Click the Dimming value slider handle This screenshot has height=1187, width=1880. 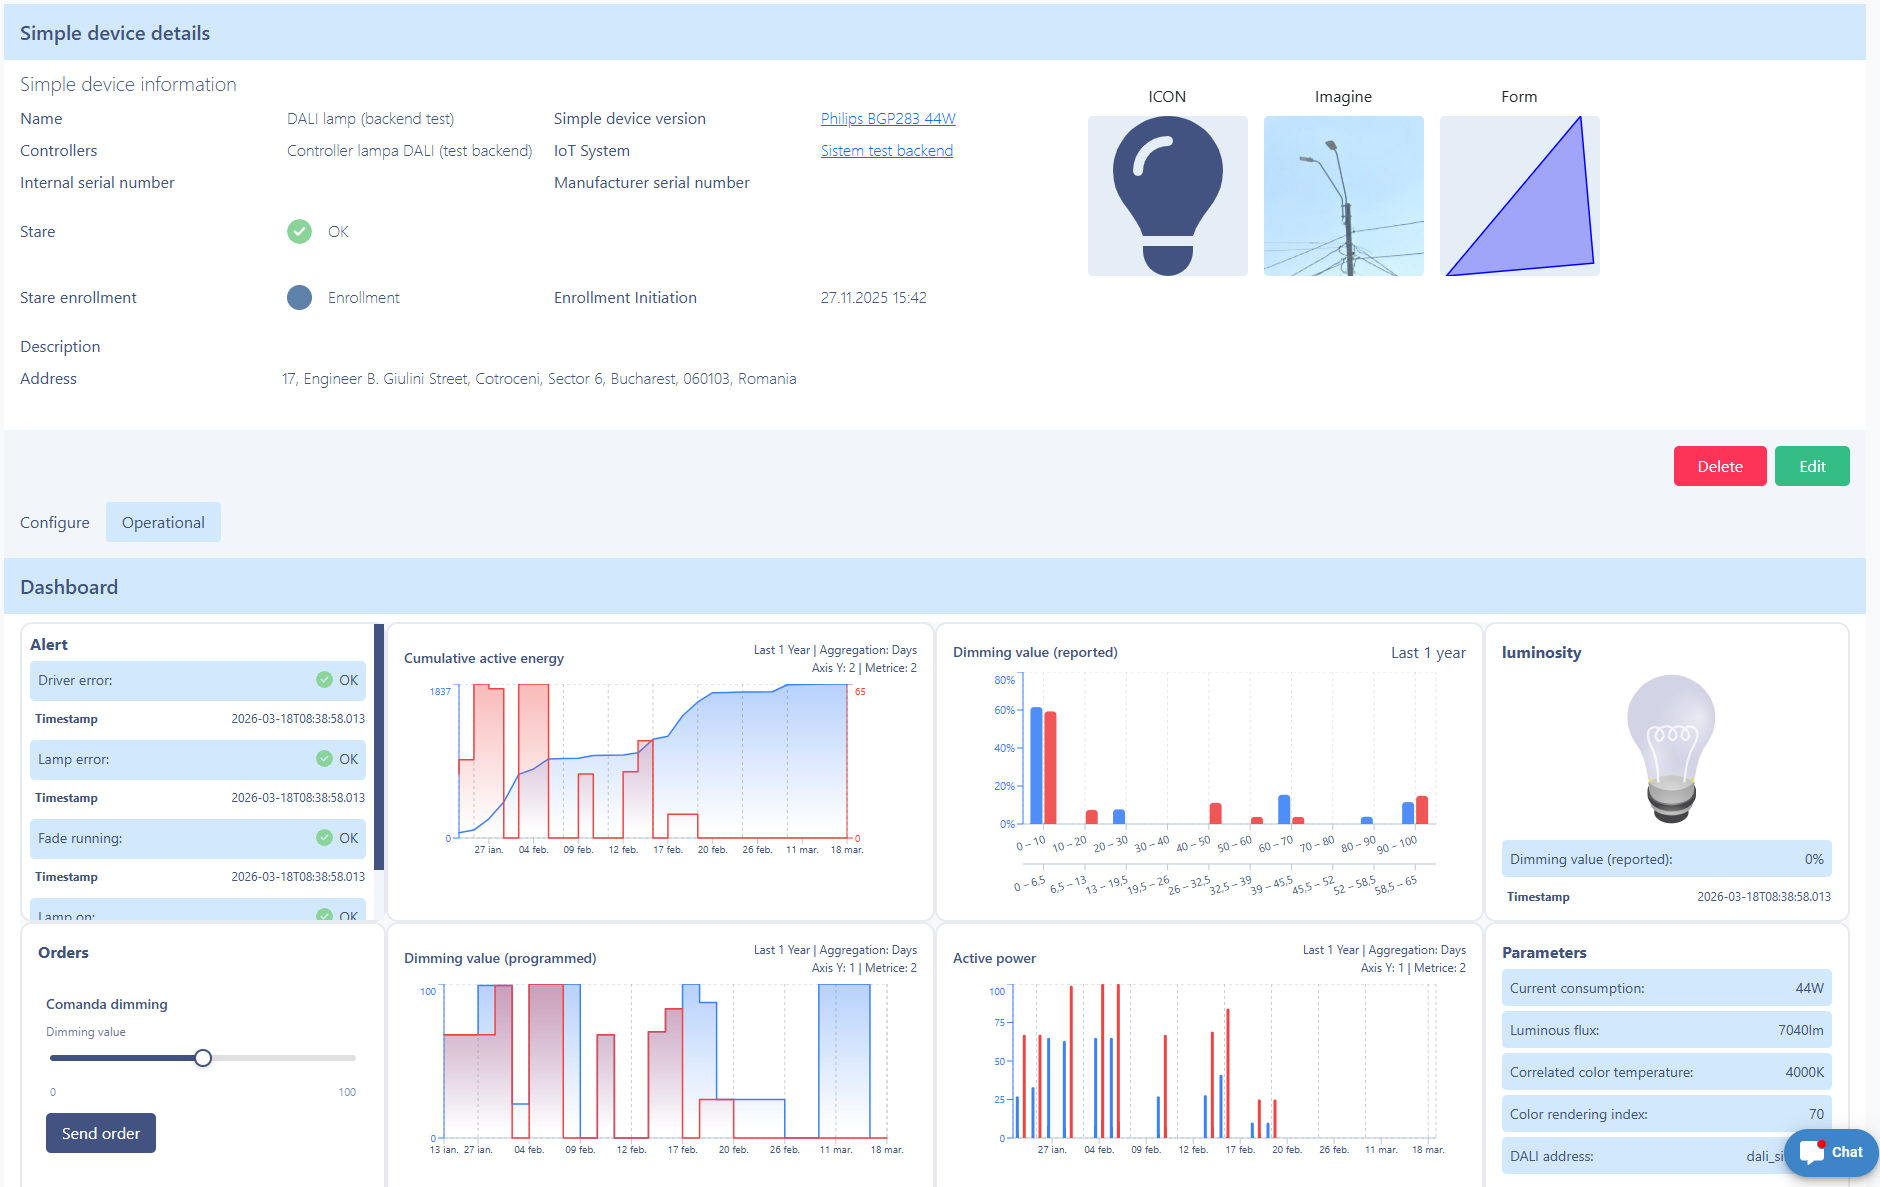coord(203,1058)
